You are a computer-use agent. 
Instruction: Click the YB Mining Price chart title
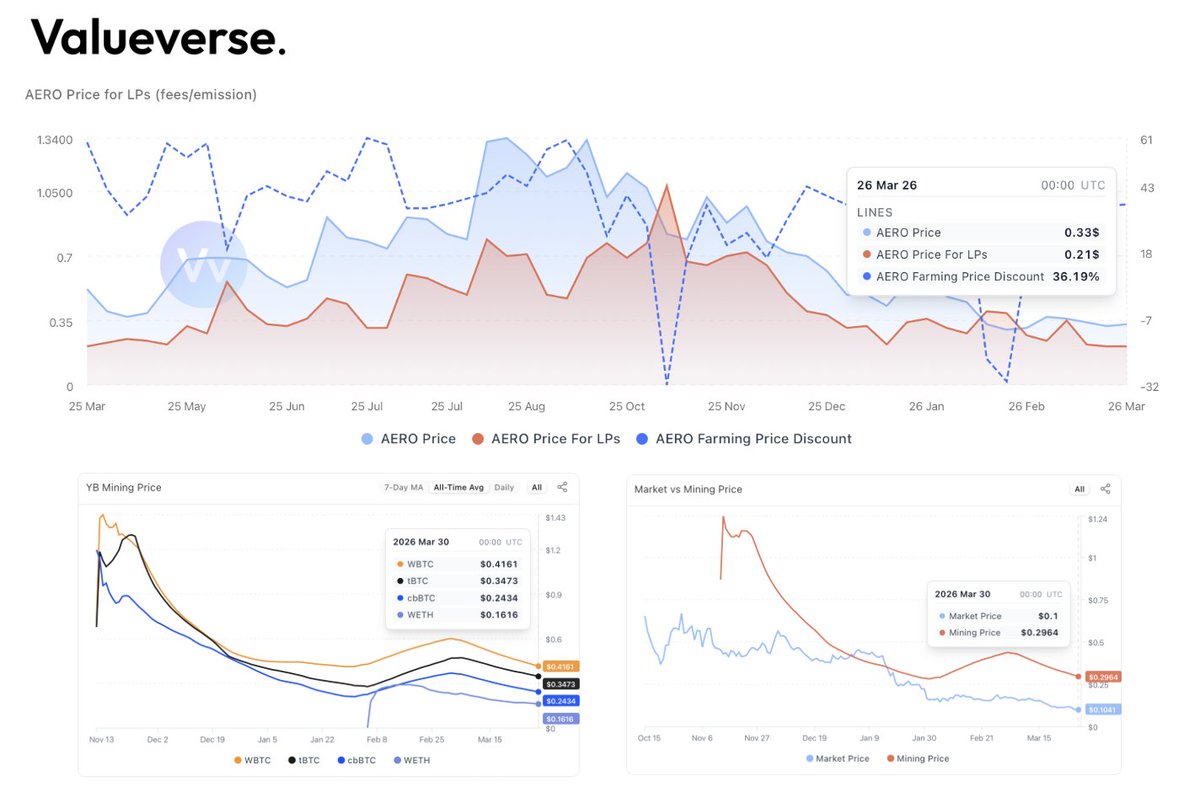click(125, 487)
